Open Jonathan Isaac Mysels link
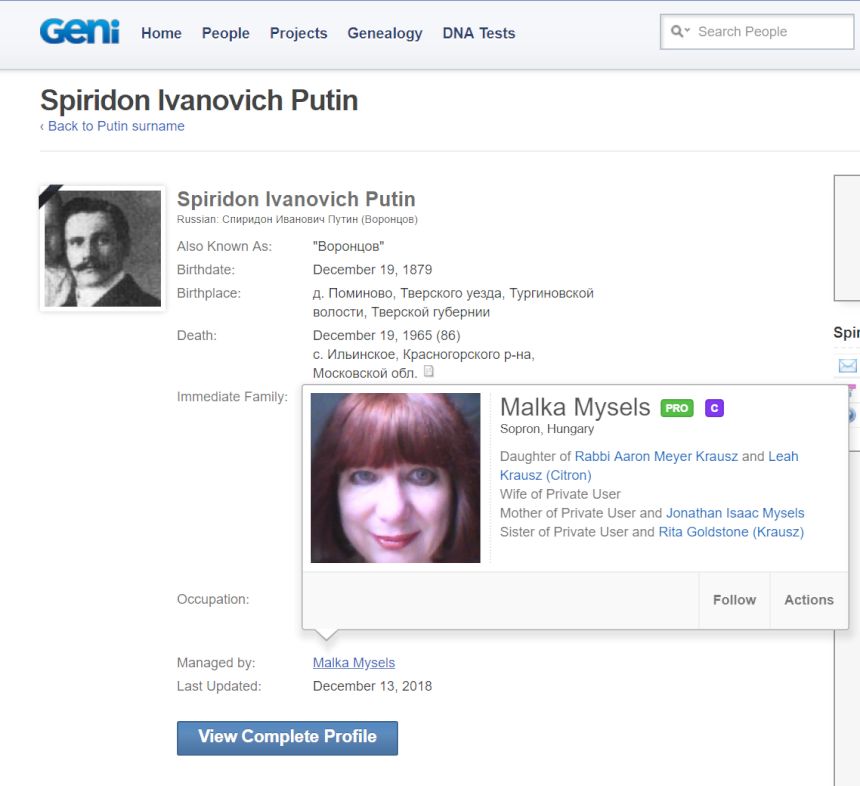Image resolution: width=860 pixels, height=786 pixels. point(735,513)
